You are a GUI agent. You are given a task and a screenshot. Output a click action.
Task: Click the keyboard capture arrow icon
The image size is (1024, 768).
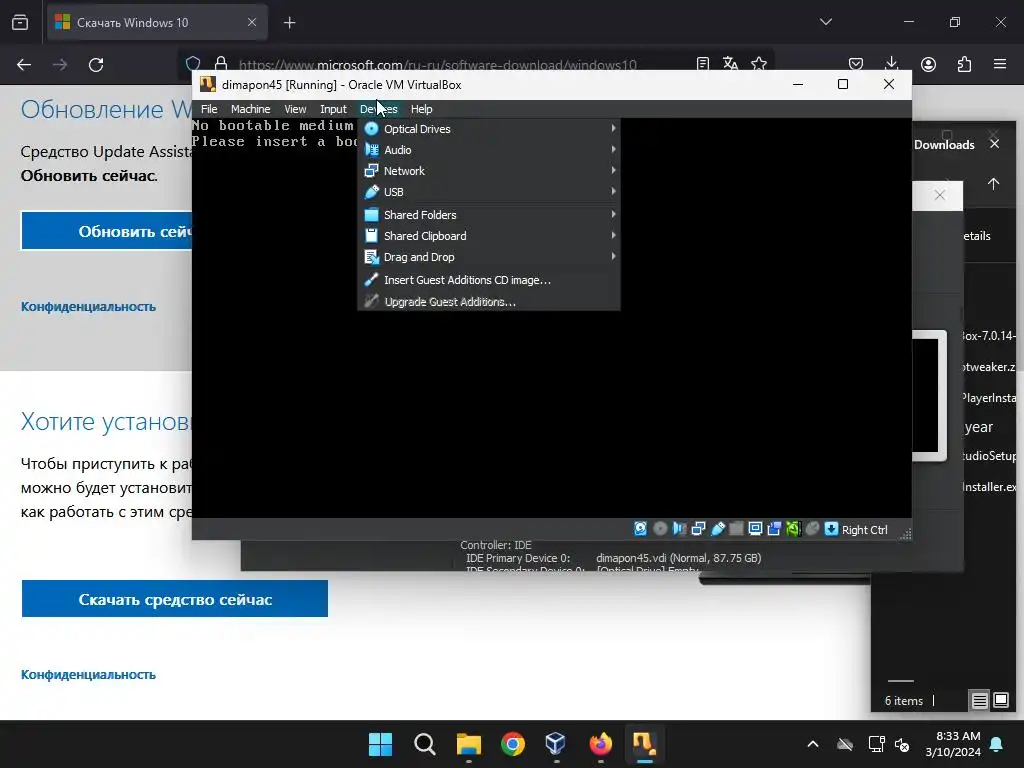831,529
